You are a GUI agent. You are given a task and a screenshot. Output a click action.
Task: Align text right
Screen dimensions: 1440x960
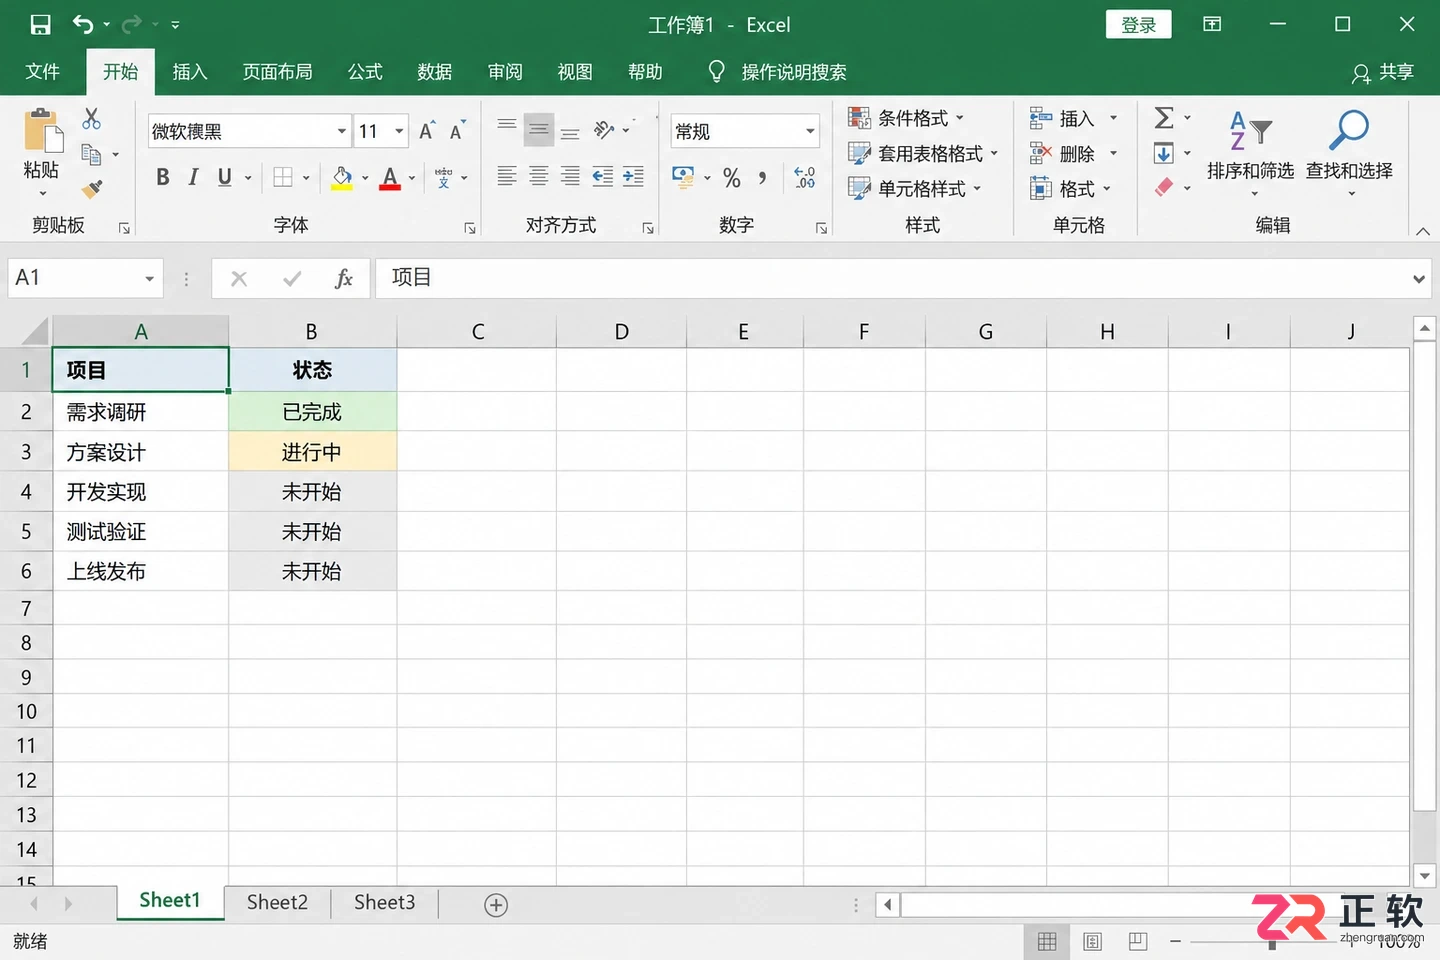[570, 177]
